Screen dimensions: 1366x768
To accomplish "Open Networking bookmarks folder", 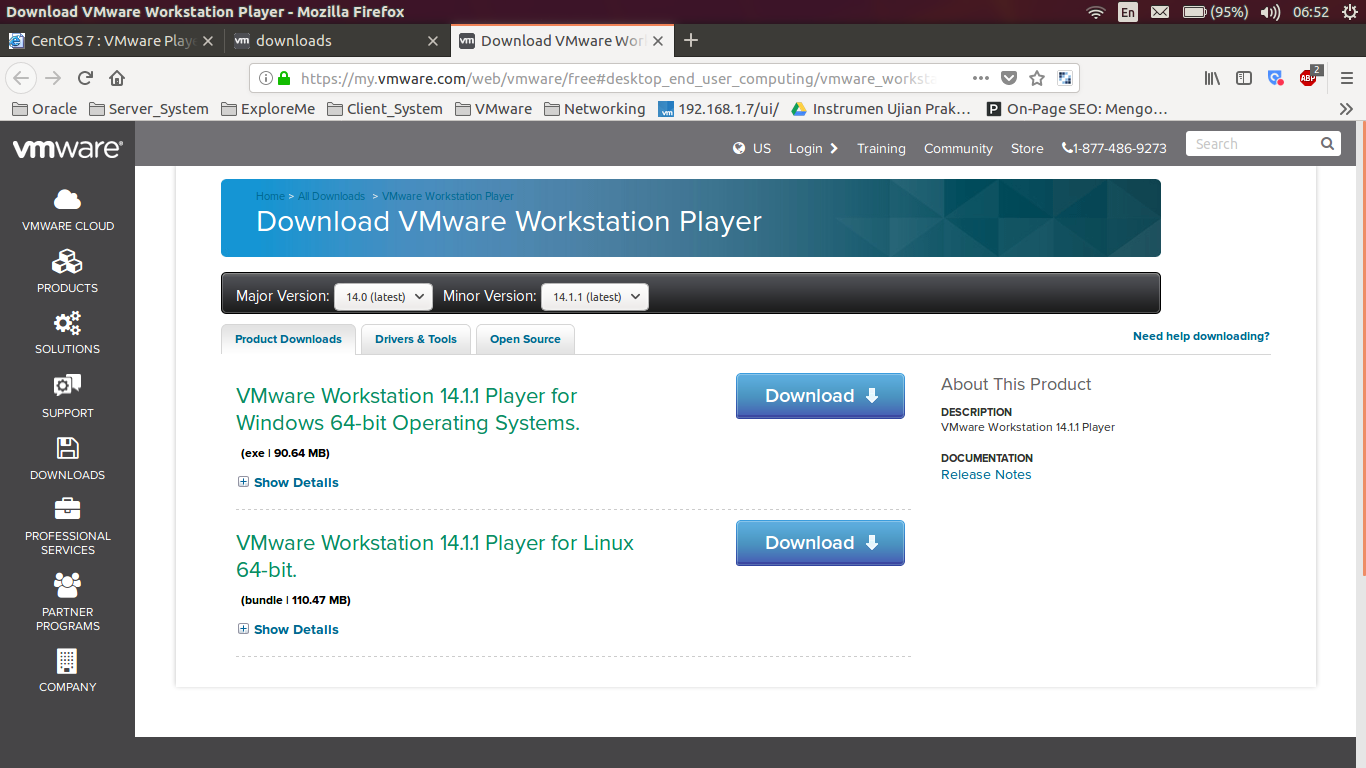I will click(x=595, y=108).
